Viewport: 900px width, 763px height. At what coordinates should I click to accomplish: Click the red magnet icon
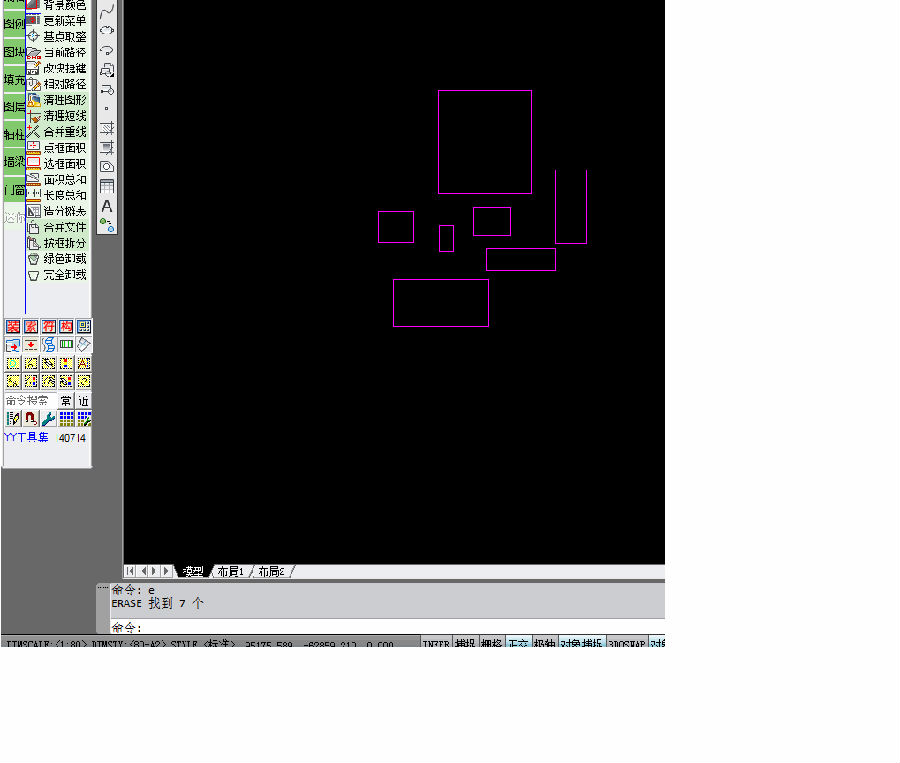point(31,419)
